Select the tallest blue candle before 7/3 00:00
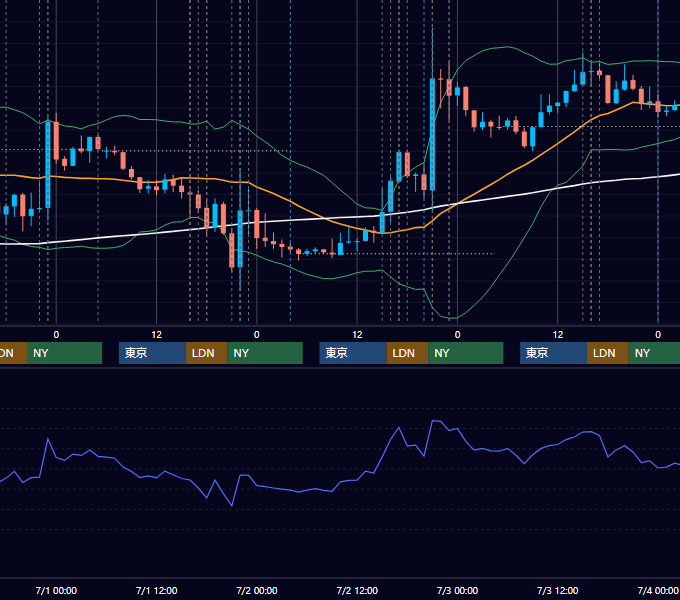Viewport: 680px width, 600px height. click(x=432, y=134)
